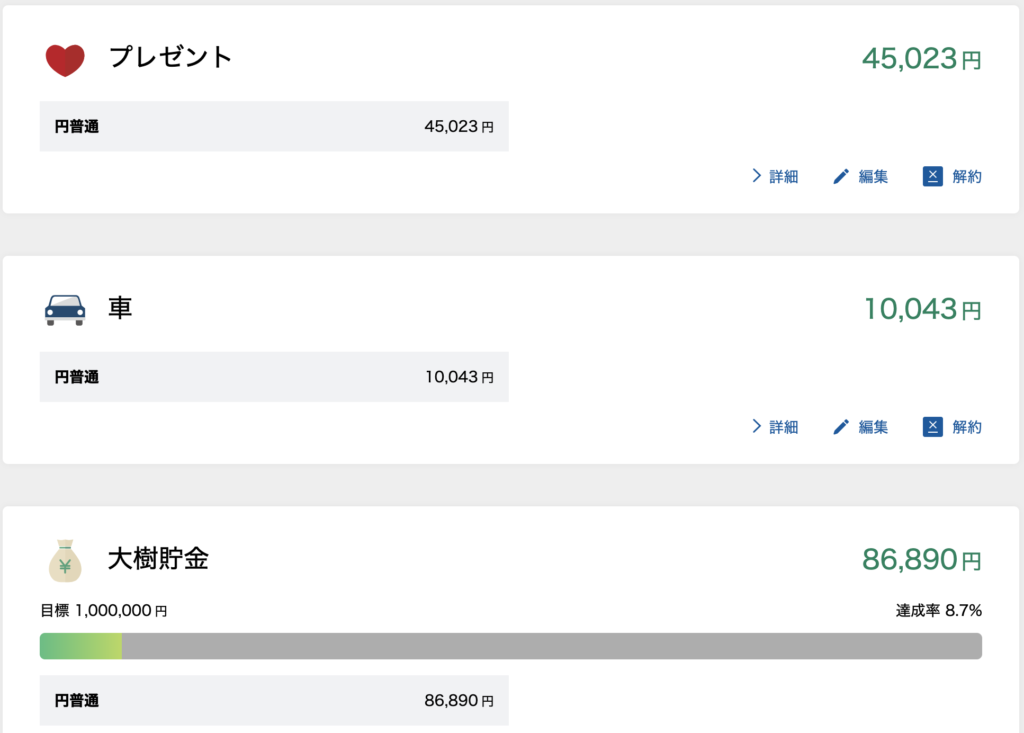Click the 大樹貯金 goal progress bar
Image resolution: width=1024 pixels, height=733 pixels.
click(510, 646)
